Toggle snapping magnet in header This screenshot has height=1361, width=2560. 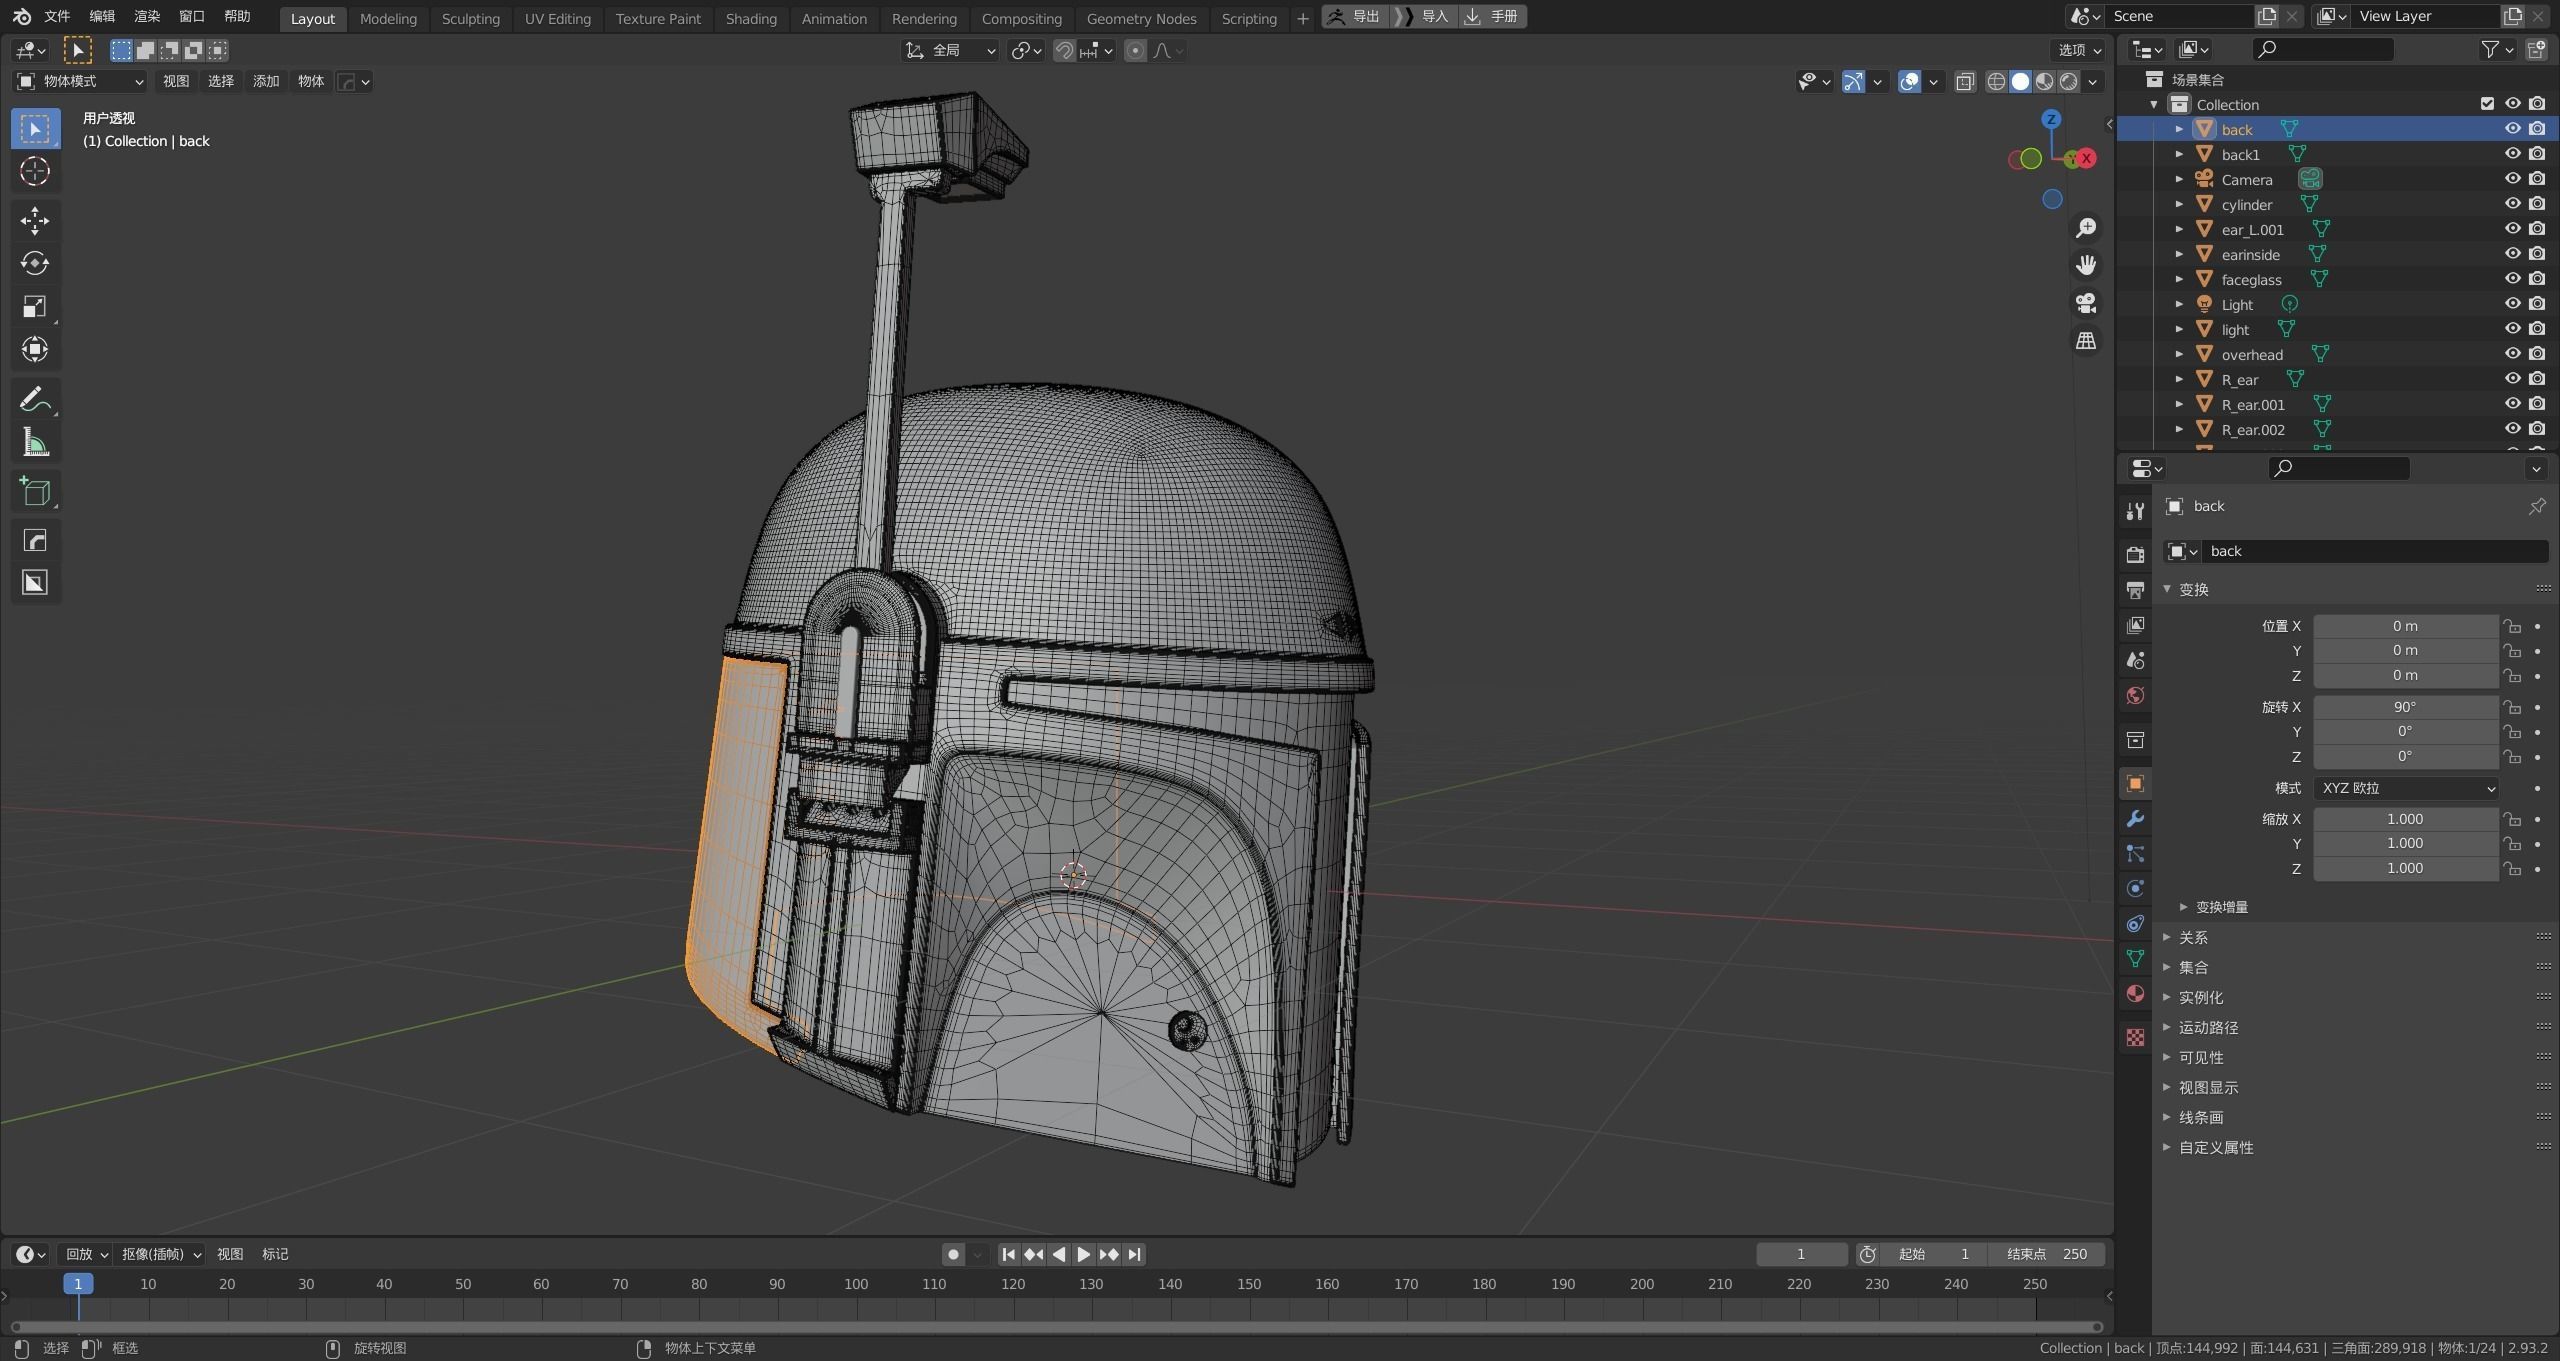coord(1065,50)
